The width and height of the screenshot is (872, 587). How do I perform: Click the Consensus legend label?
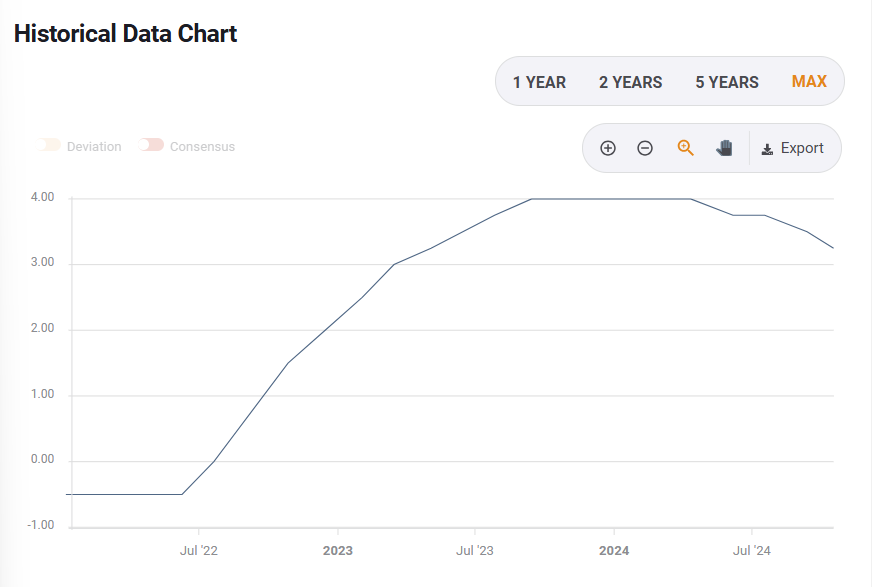coord(202,147)
